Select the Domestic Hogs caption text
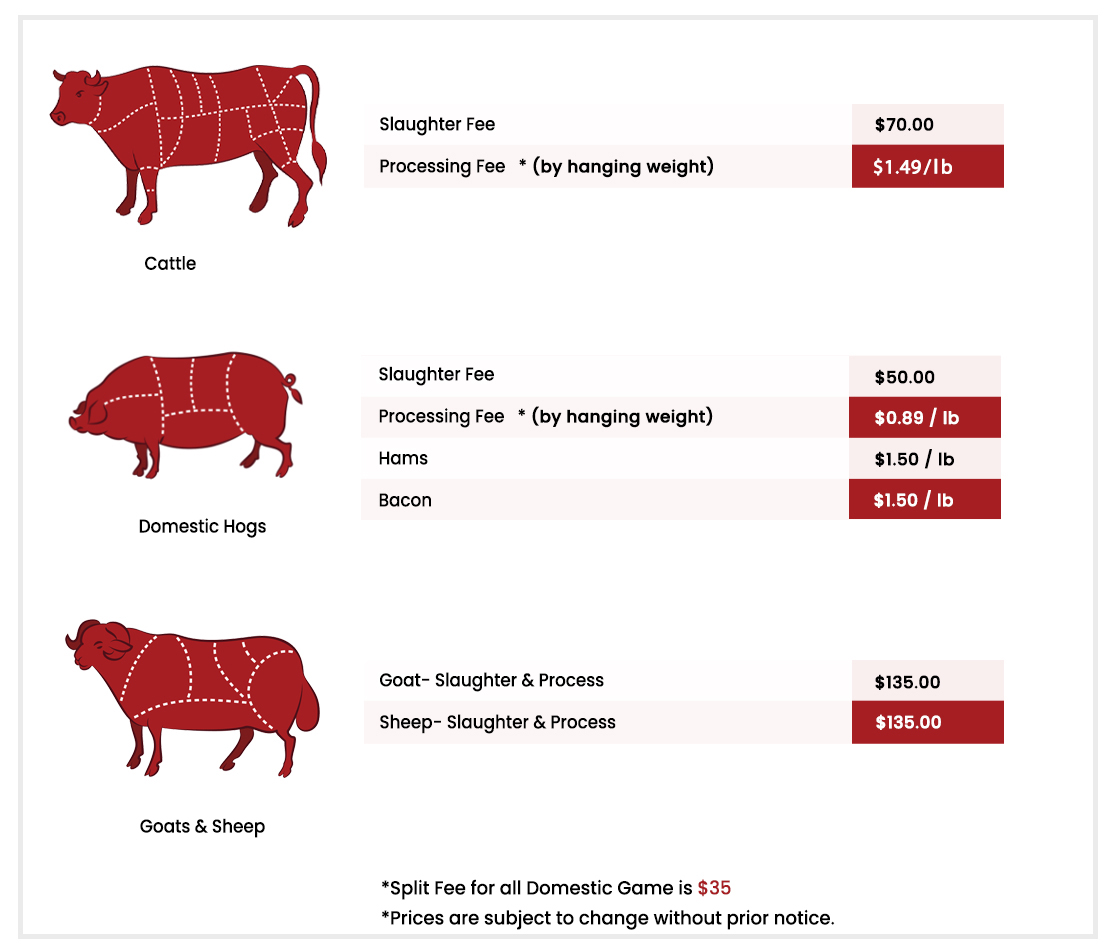1114x950 pixels. tap(202, 527)
